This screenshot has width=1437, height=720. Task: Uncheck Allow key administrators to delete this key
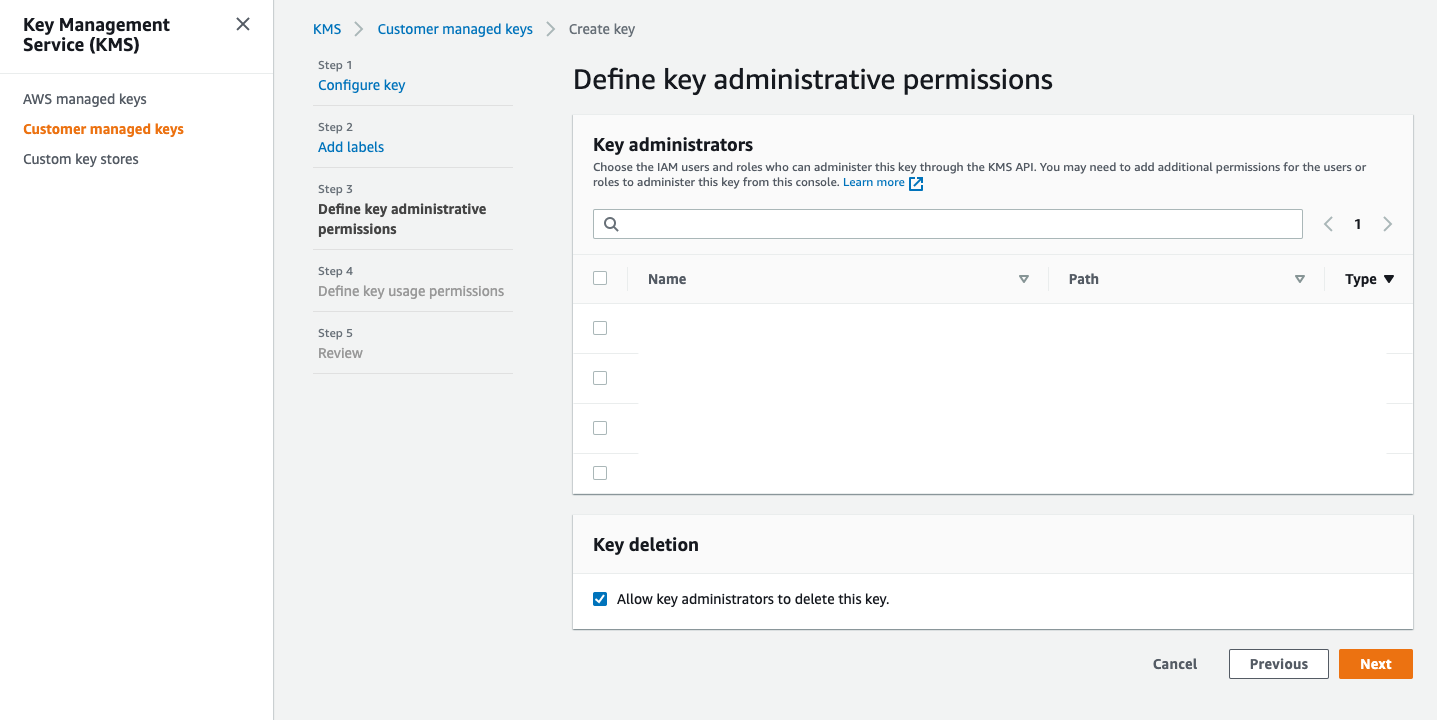[x=600, y=599]
